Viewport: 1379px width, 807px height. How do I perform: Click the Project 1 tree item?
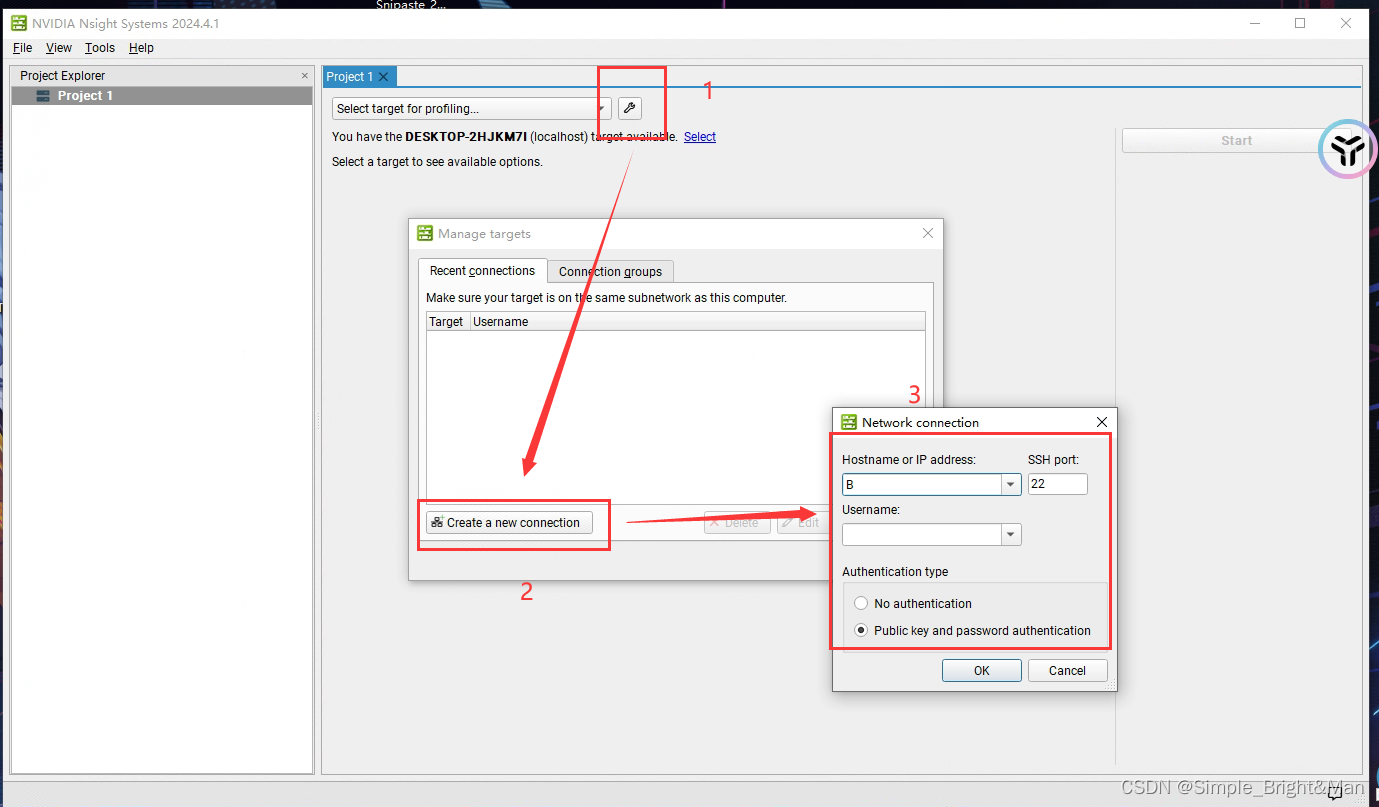click(85, 96)
